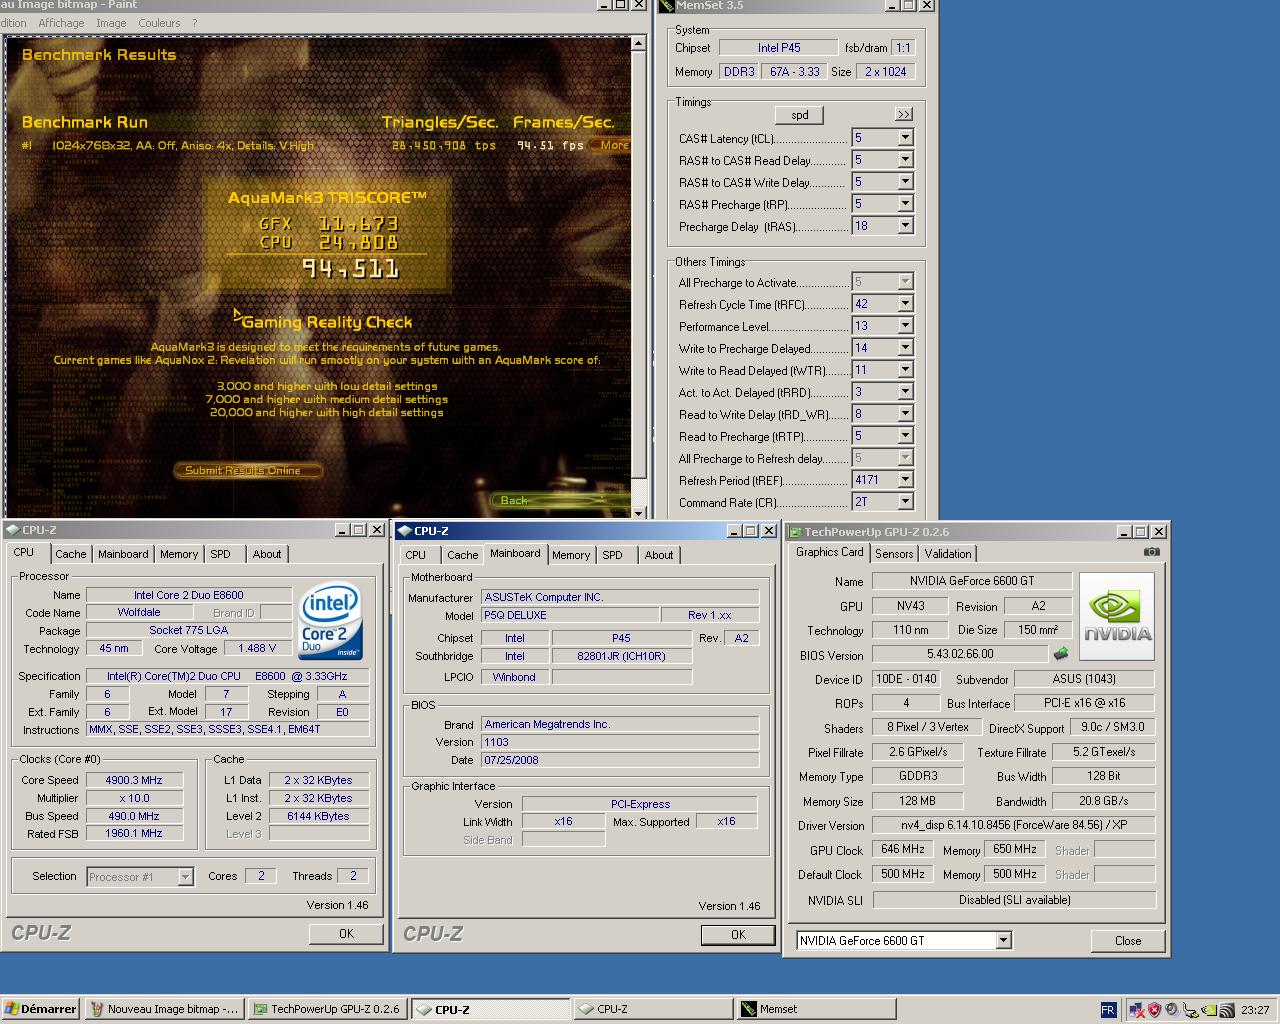Open the Refresh Period (tREF) dropdown
This screenshot has width=1280, height=1024.
(905, 480)
